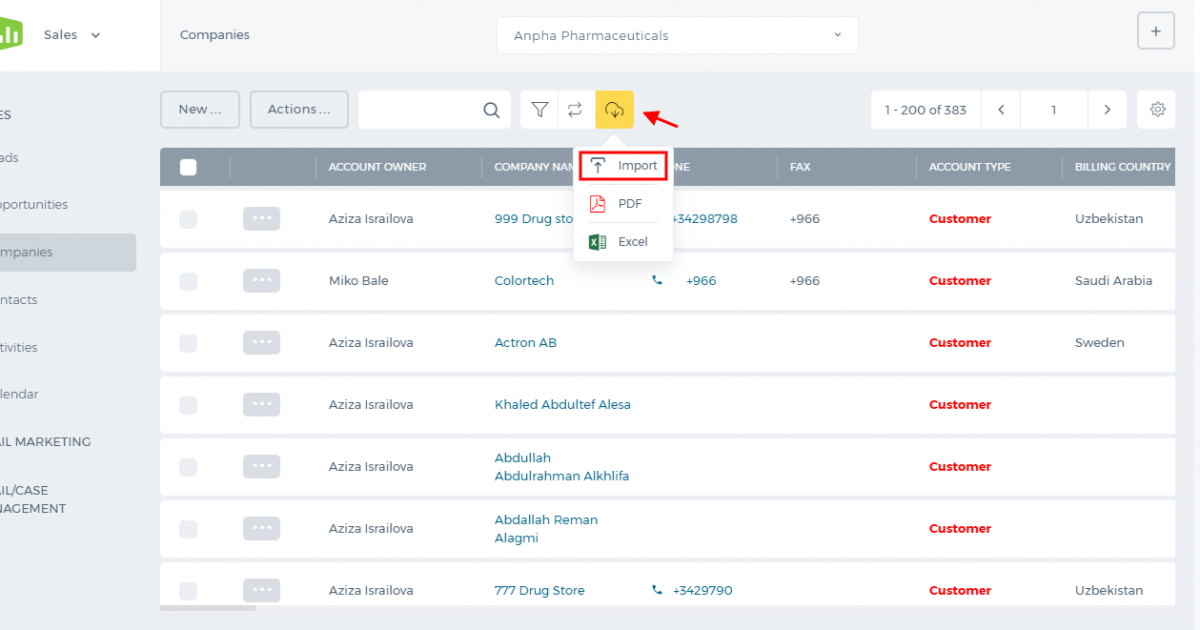Image resolution: width=1200 pixels, height=630 pixels.
Task: Check the Khaled Abdultef Alesa row checkbox
Action: coord(188,405)
